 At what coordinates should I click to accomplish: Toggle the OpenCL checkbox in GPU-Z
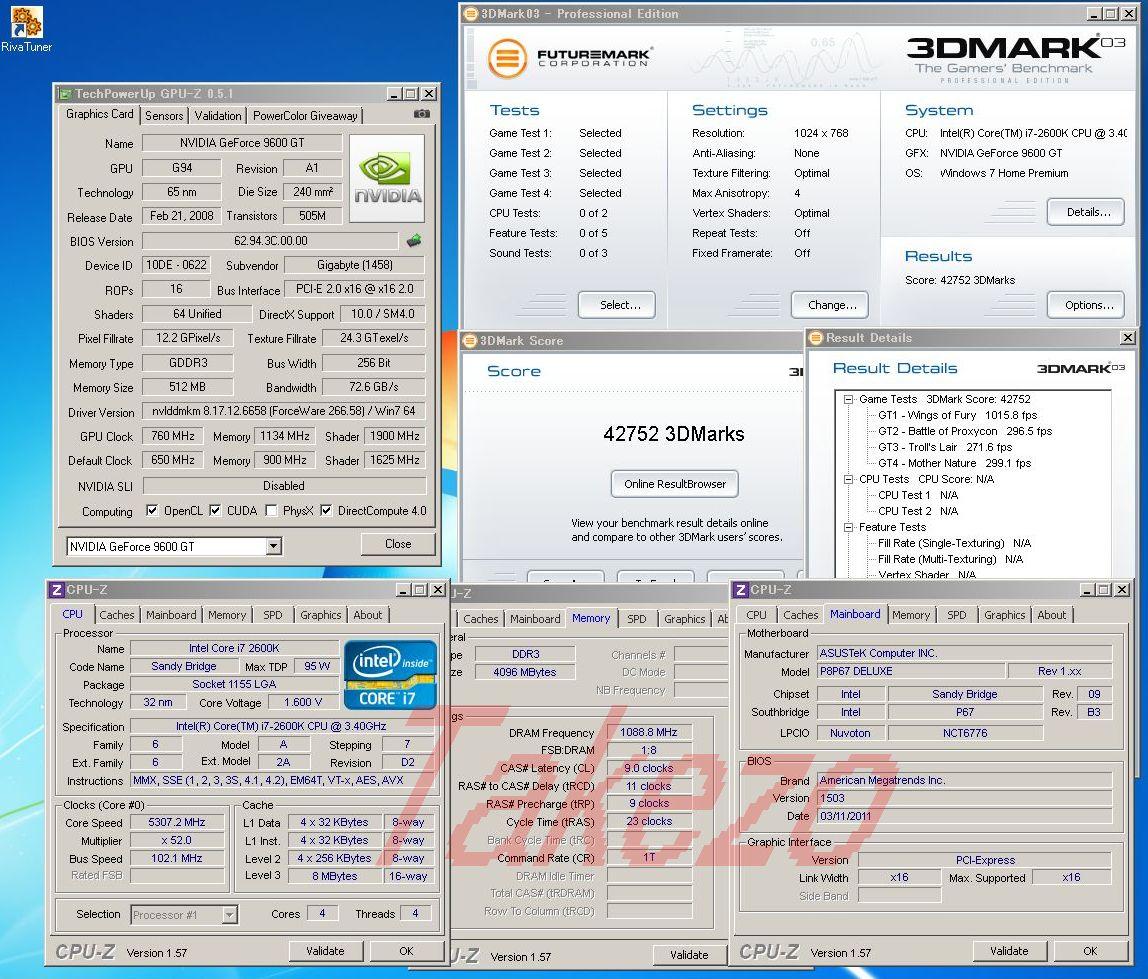click(x=152, y=510)
